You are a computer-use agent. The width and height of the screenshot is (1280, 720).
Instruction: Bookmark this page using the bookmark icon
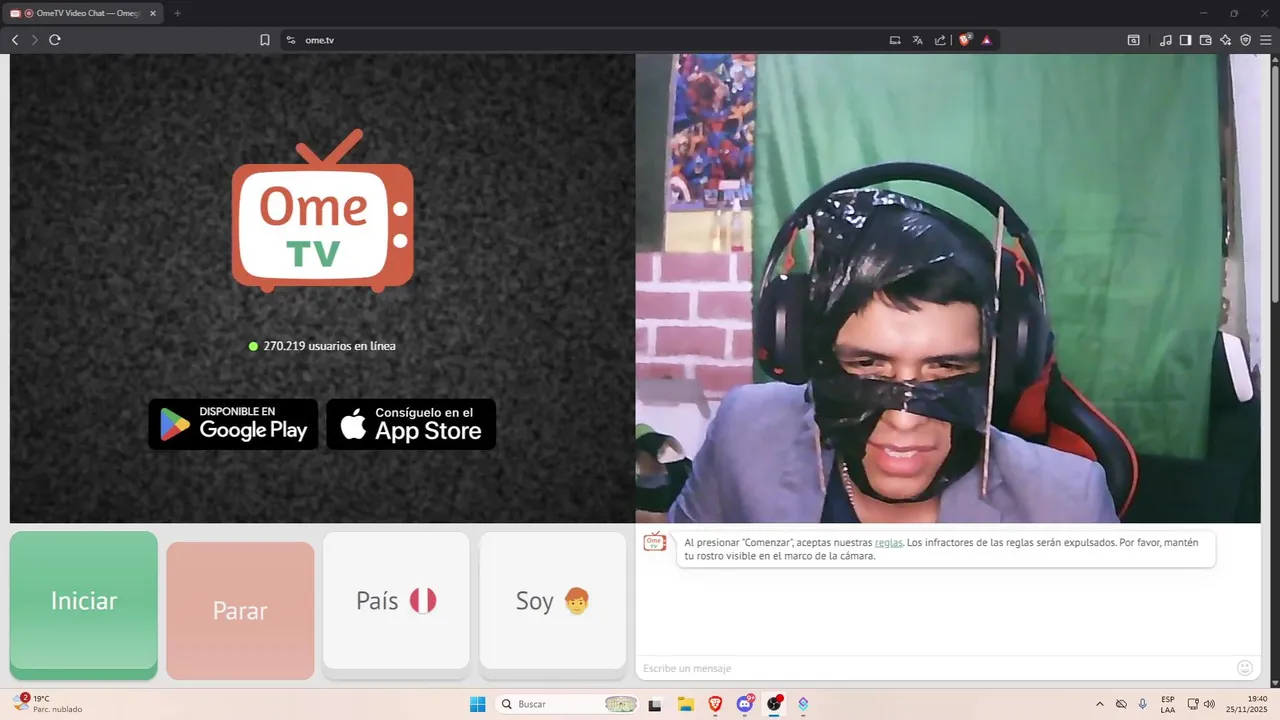tap(265, 40)
